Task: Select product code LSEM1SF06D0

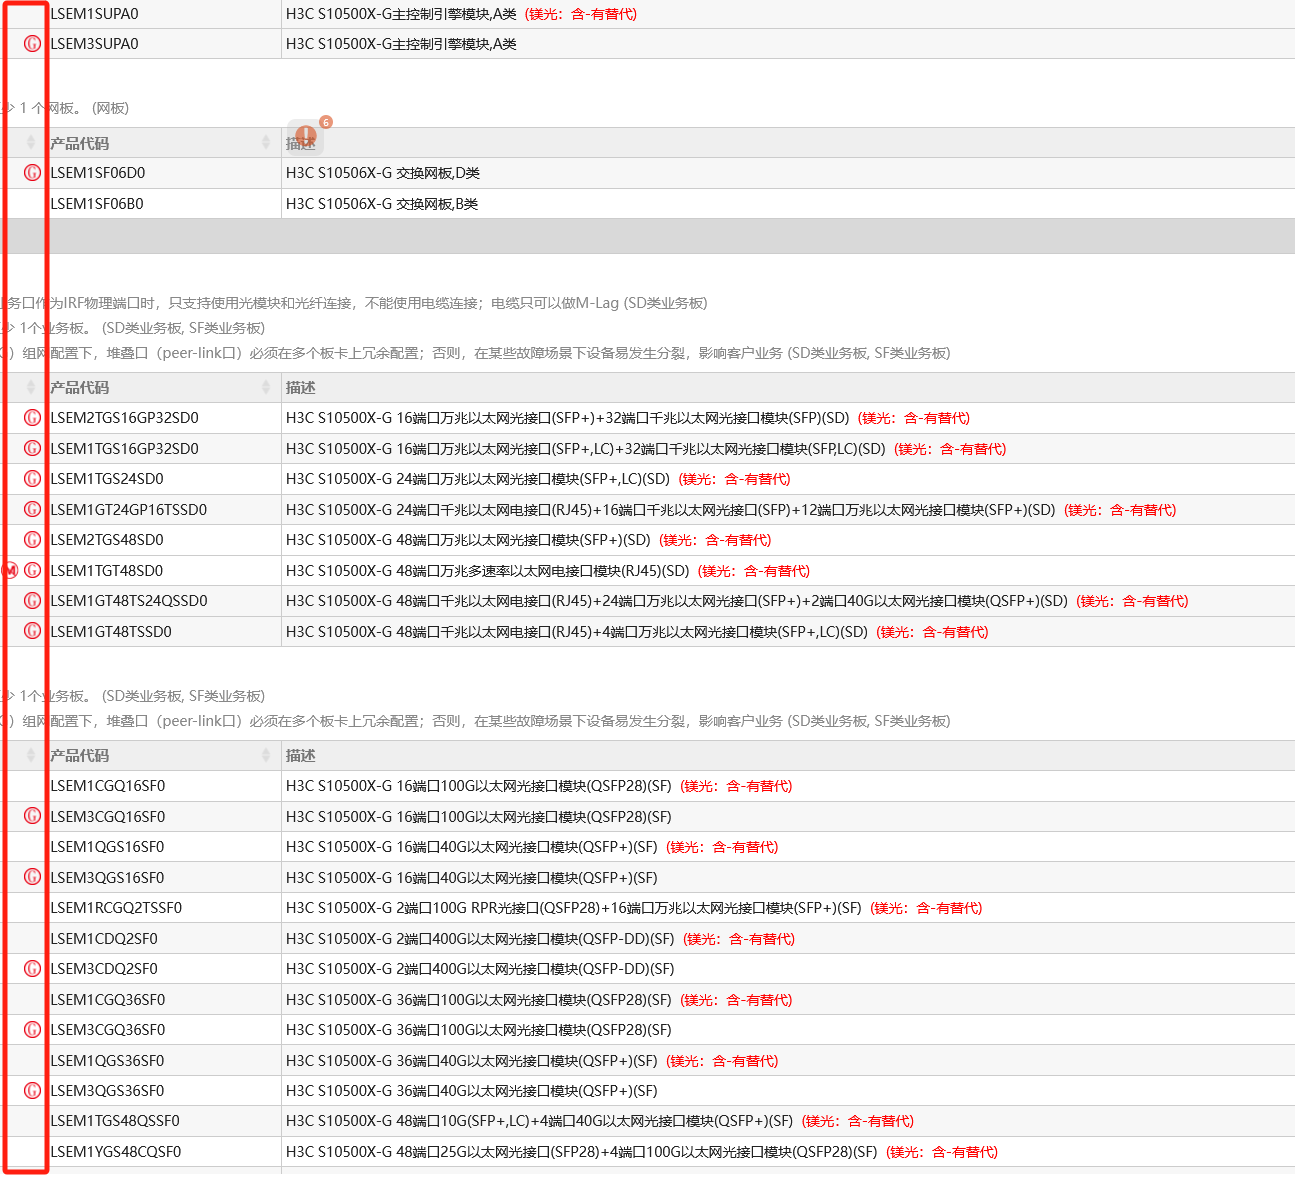Action: pyautogui.click(x=98, y=173)
